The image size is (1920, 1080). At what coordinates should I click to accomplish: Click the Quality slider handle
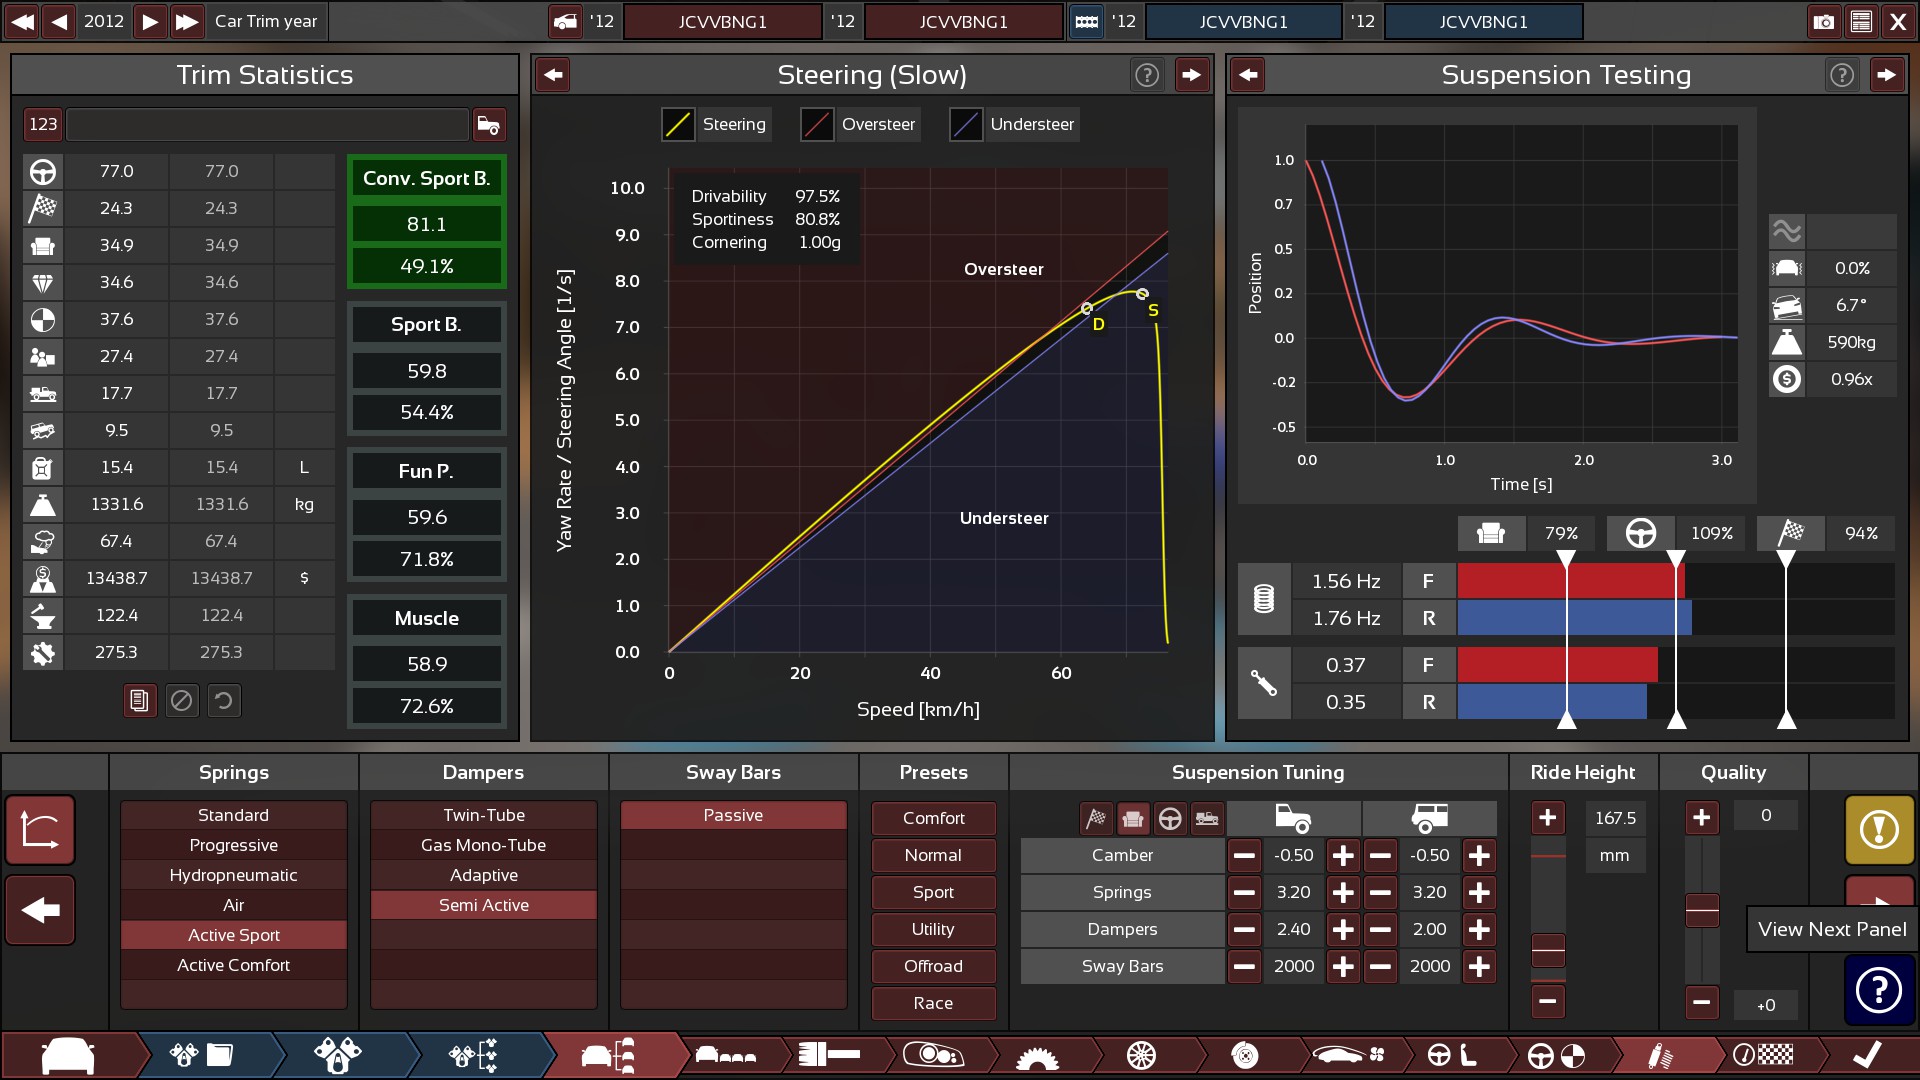tap(1702, 910)
